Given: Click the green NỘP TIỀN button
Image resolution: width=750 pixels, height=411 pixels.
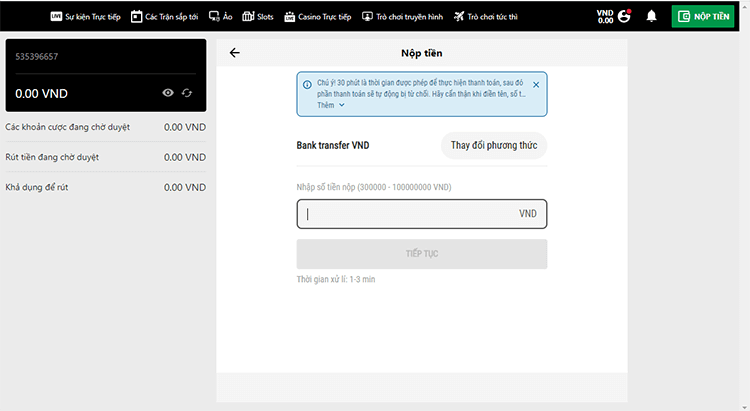Looking at the screenshot, I should (x=703, y=16).
